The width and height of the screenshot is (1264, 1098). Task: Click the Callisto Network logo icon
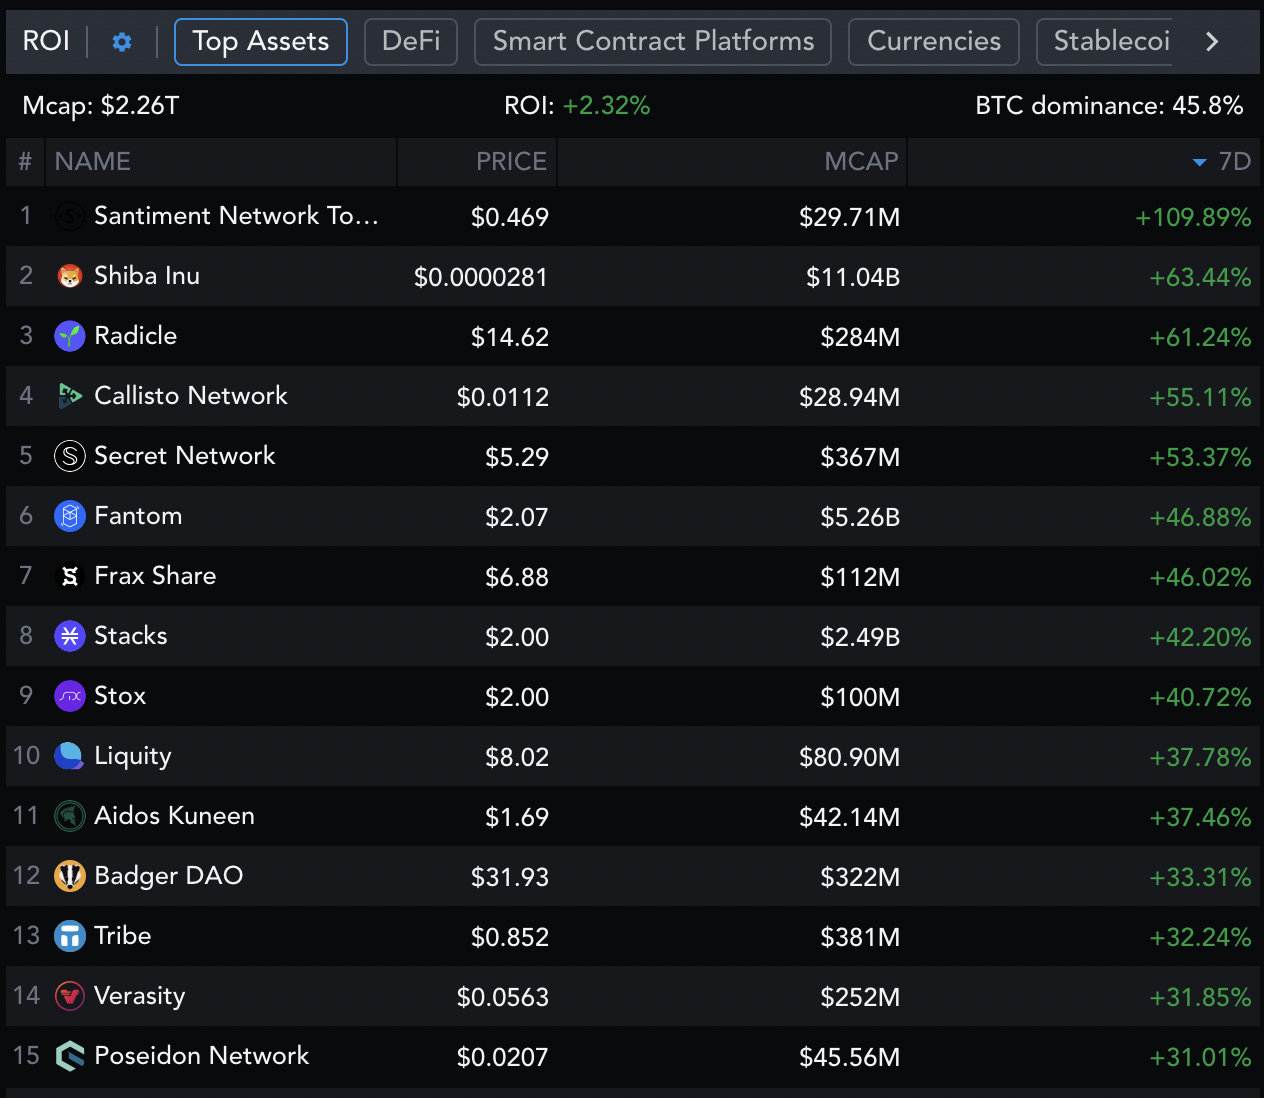tap(69, 396)
